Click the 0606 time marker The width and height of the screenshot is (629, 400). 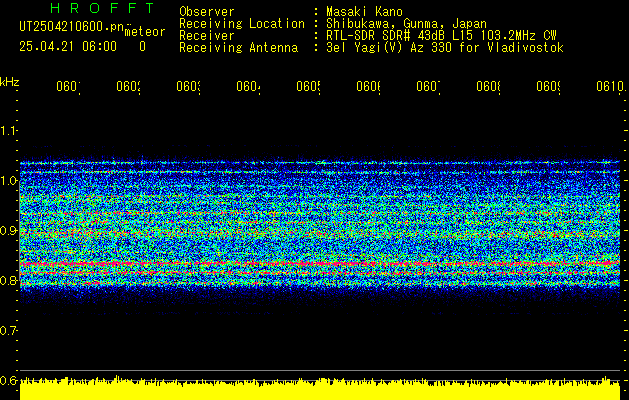click(x=368, y=86)
